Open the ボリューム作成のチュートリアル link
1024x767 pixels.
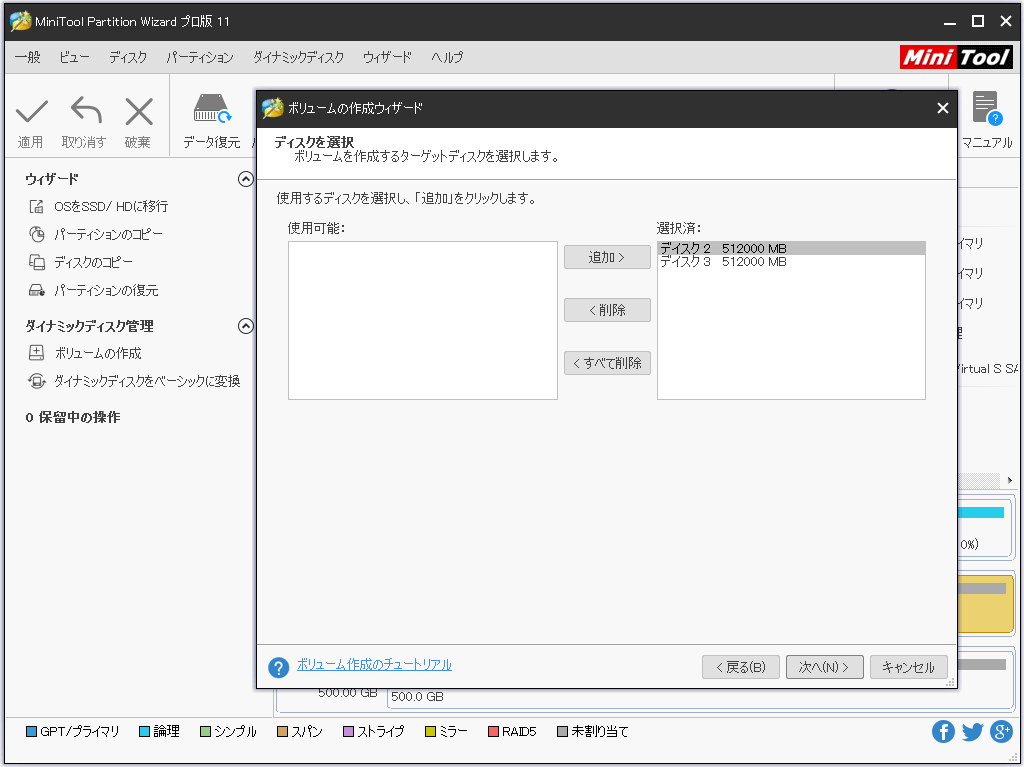pos(374,664)
